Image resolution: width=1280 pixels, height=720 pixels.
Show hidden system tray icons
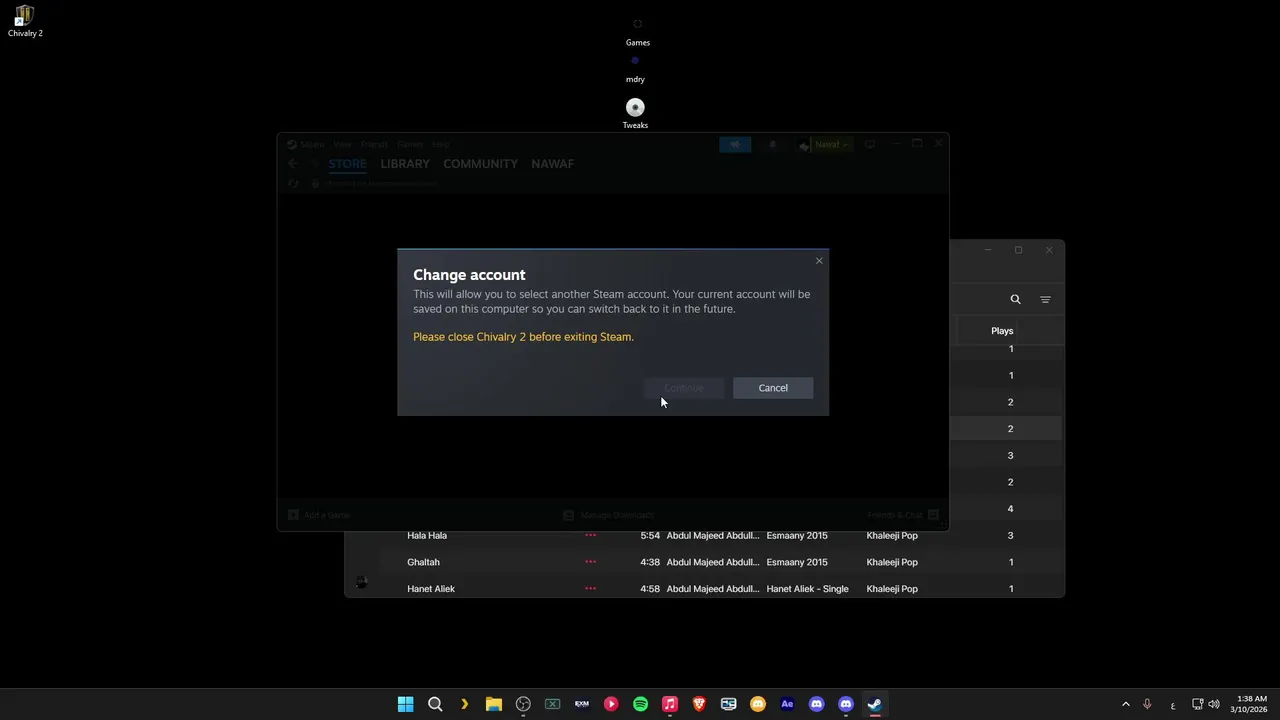(x=1125, y=704)
